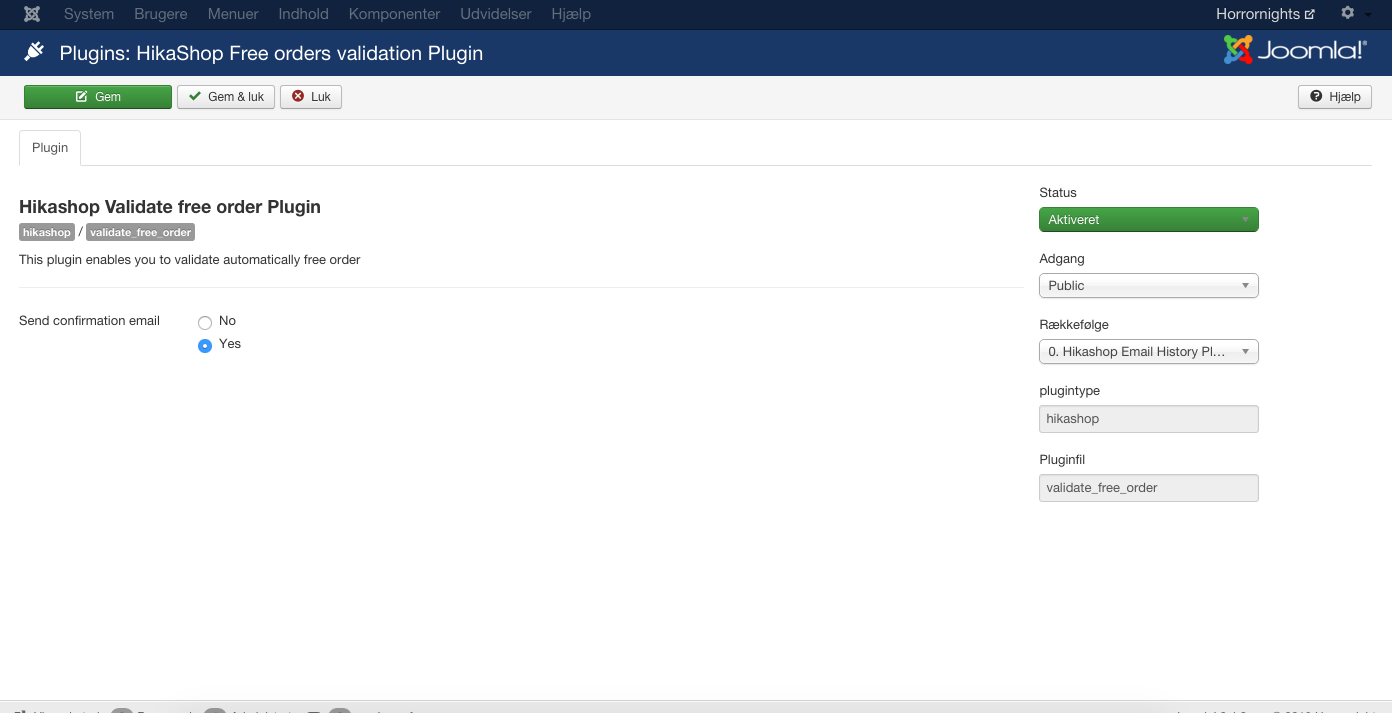
Task: Click the Gem & luk button
Action: (x=226, y=97)
